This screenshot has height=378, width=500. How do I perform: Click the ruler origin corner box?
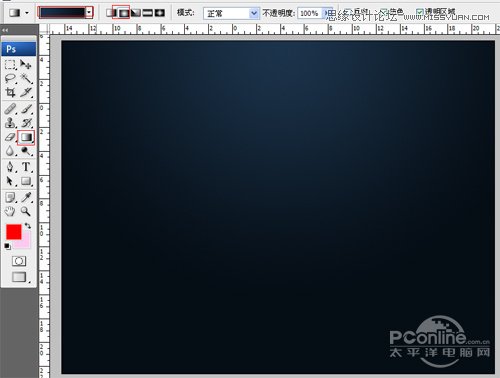pos(44,29)
